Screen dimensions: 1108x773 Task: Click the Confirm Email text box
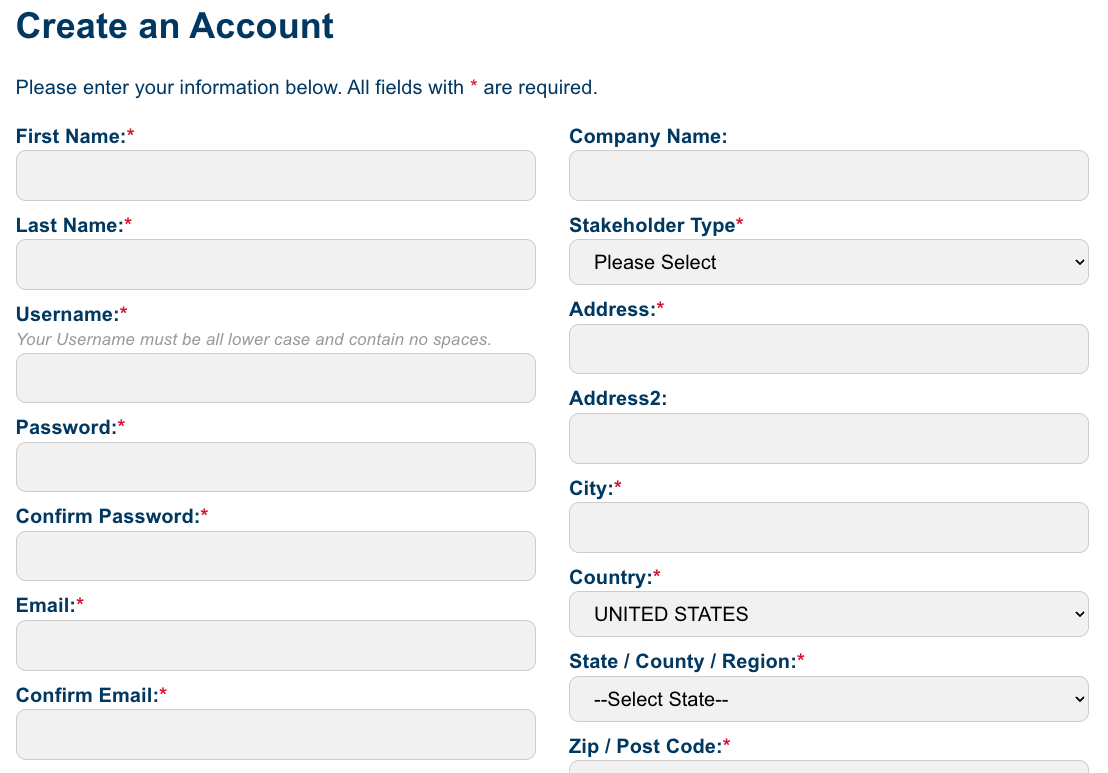click(x=275, y=734)
